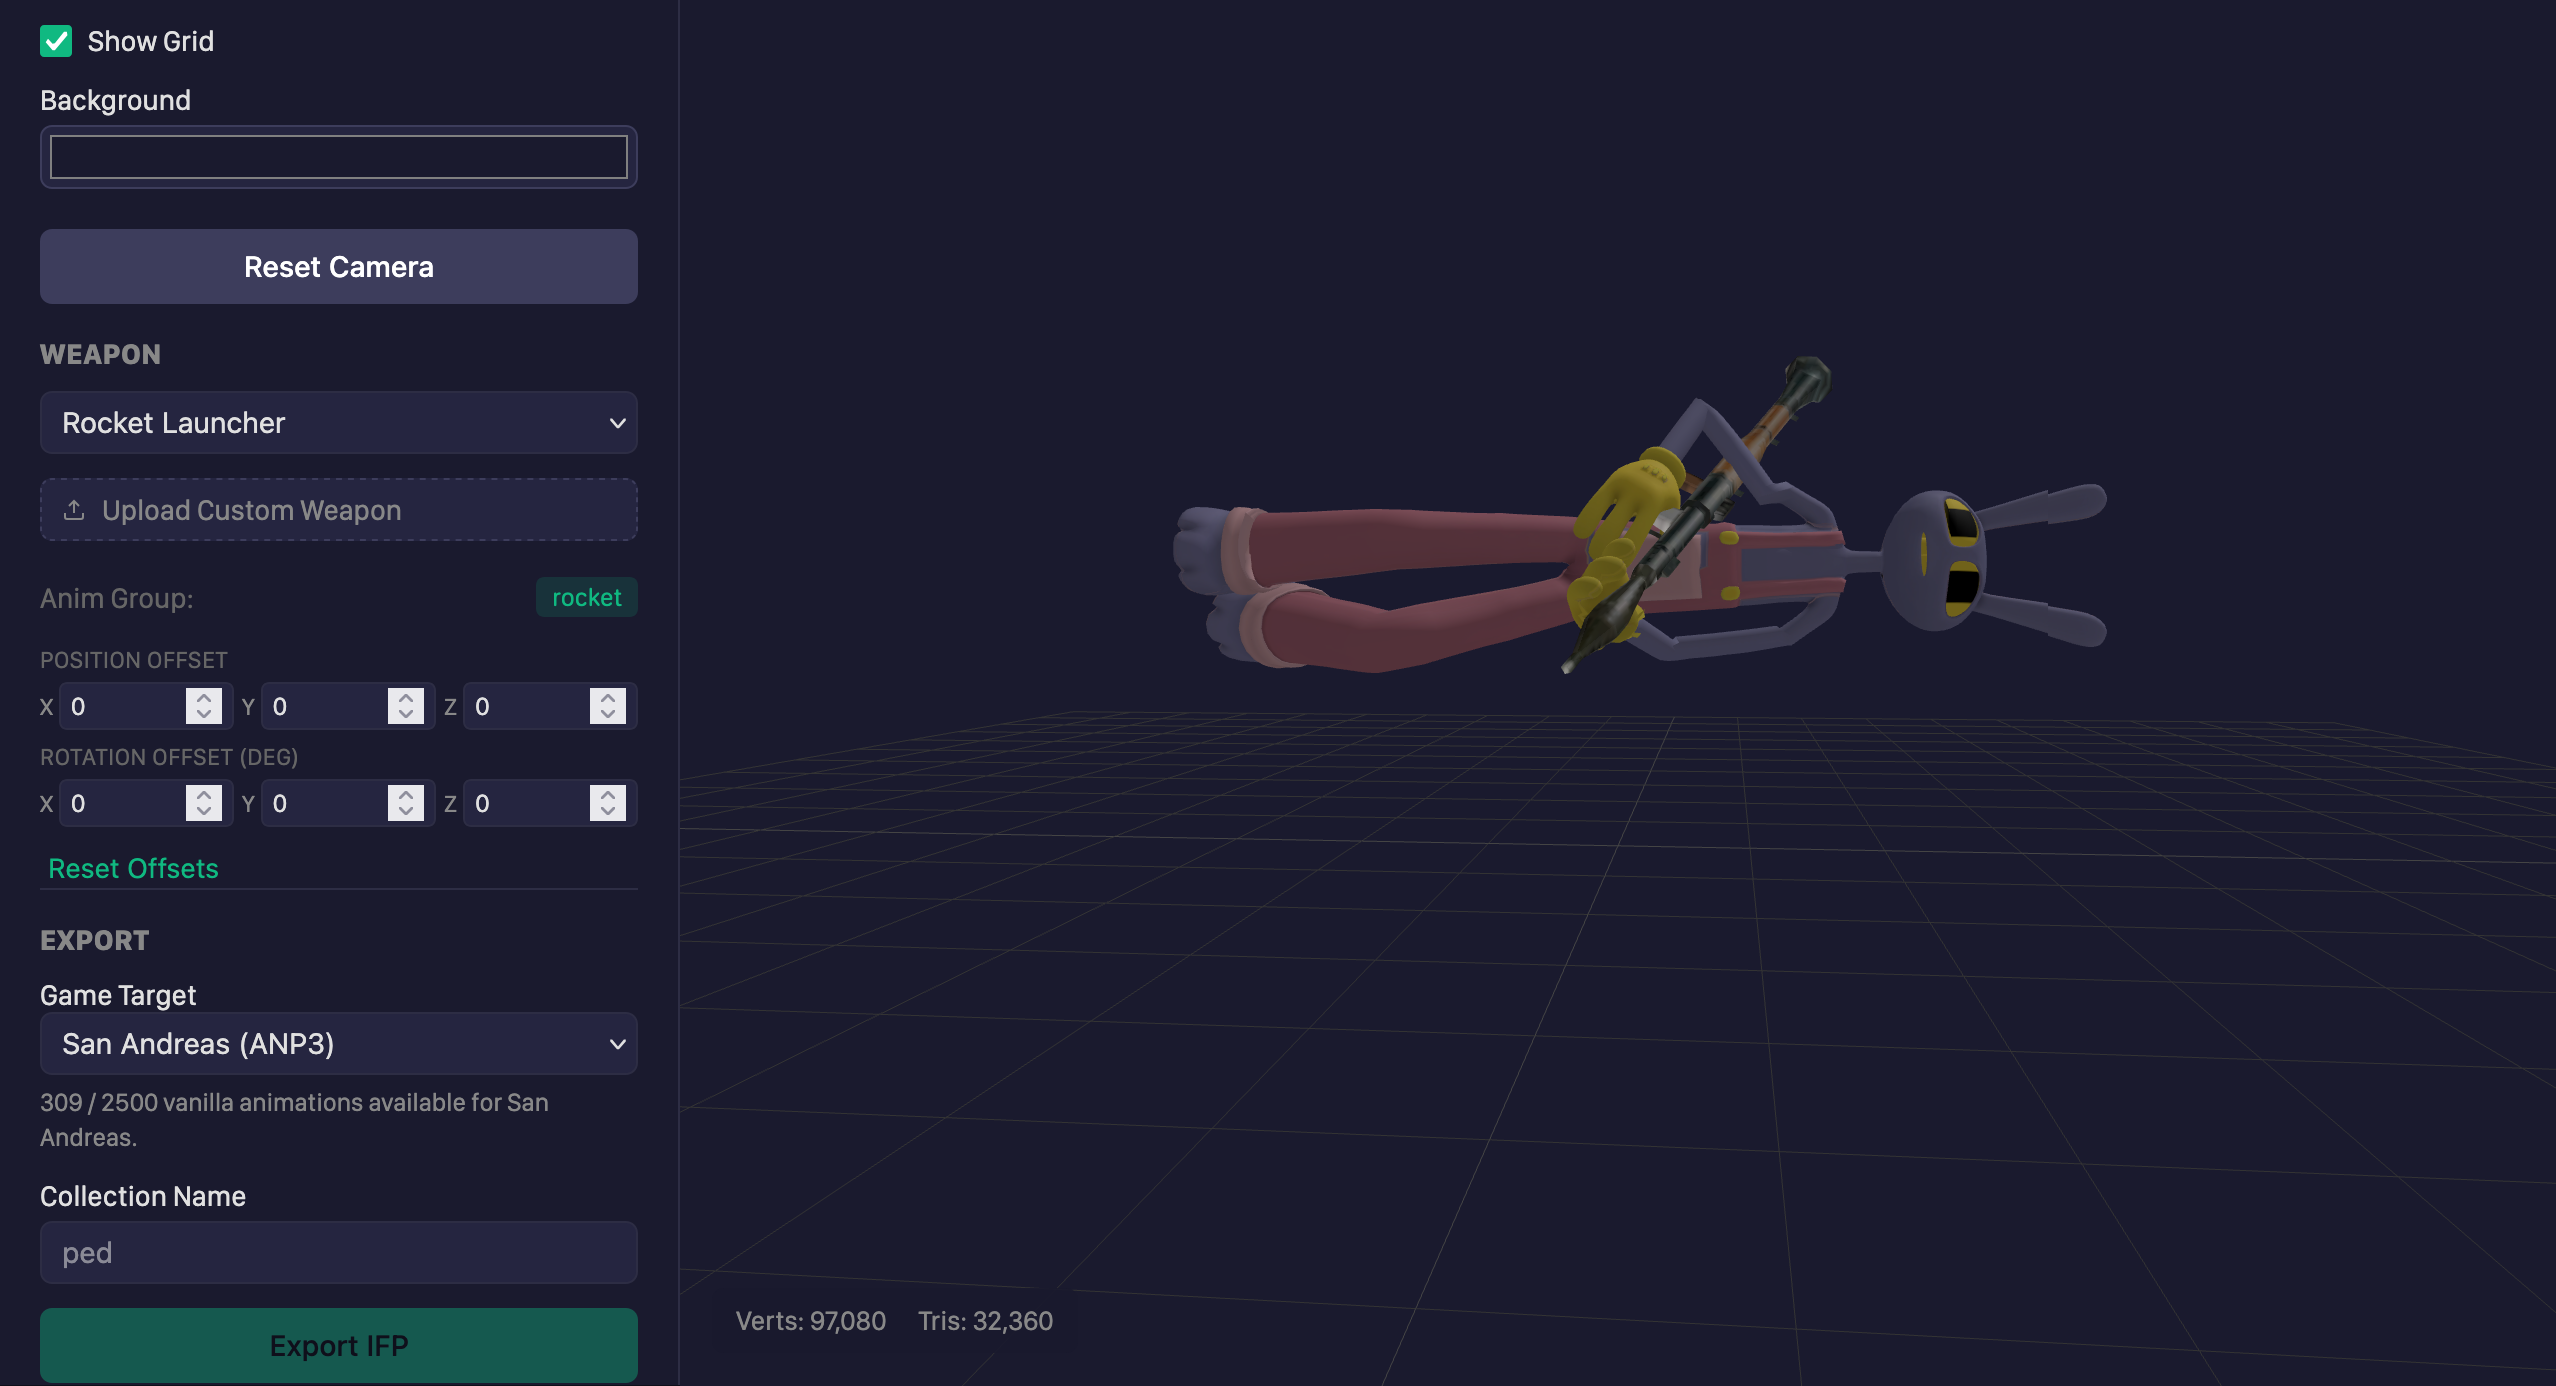Click the rocket anim group badge
The height and width of the screenshot is (1386, 2556).
click(x=587, y=597)
